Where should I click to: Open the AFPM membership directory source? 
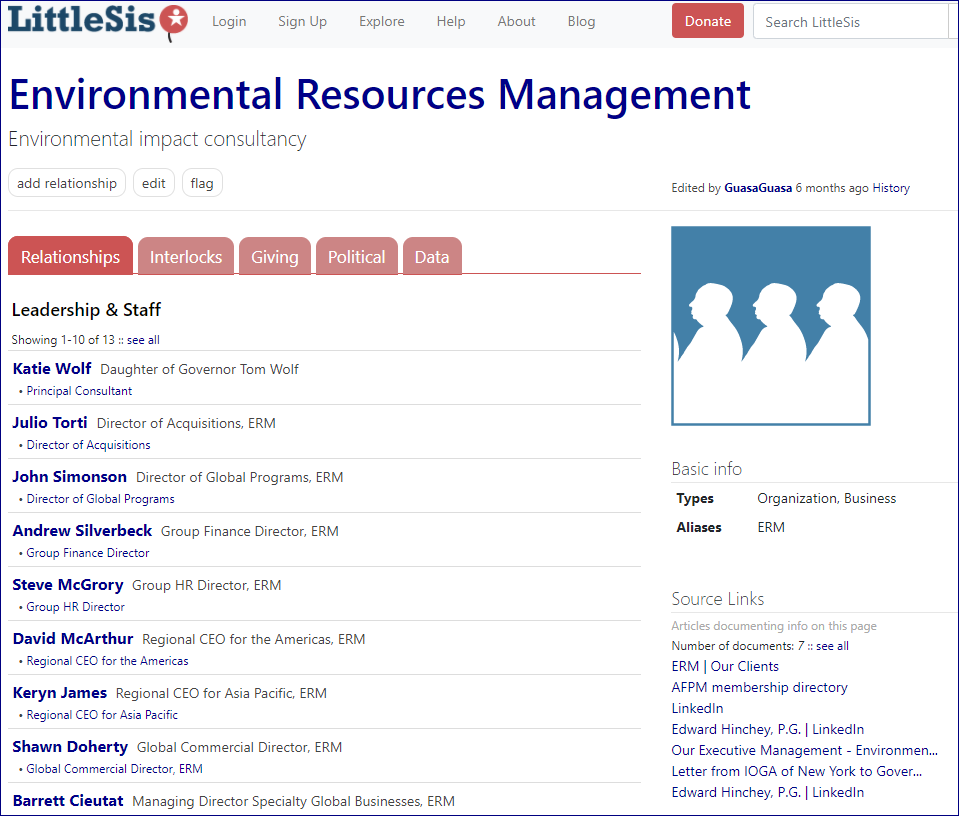click(759, 687)
